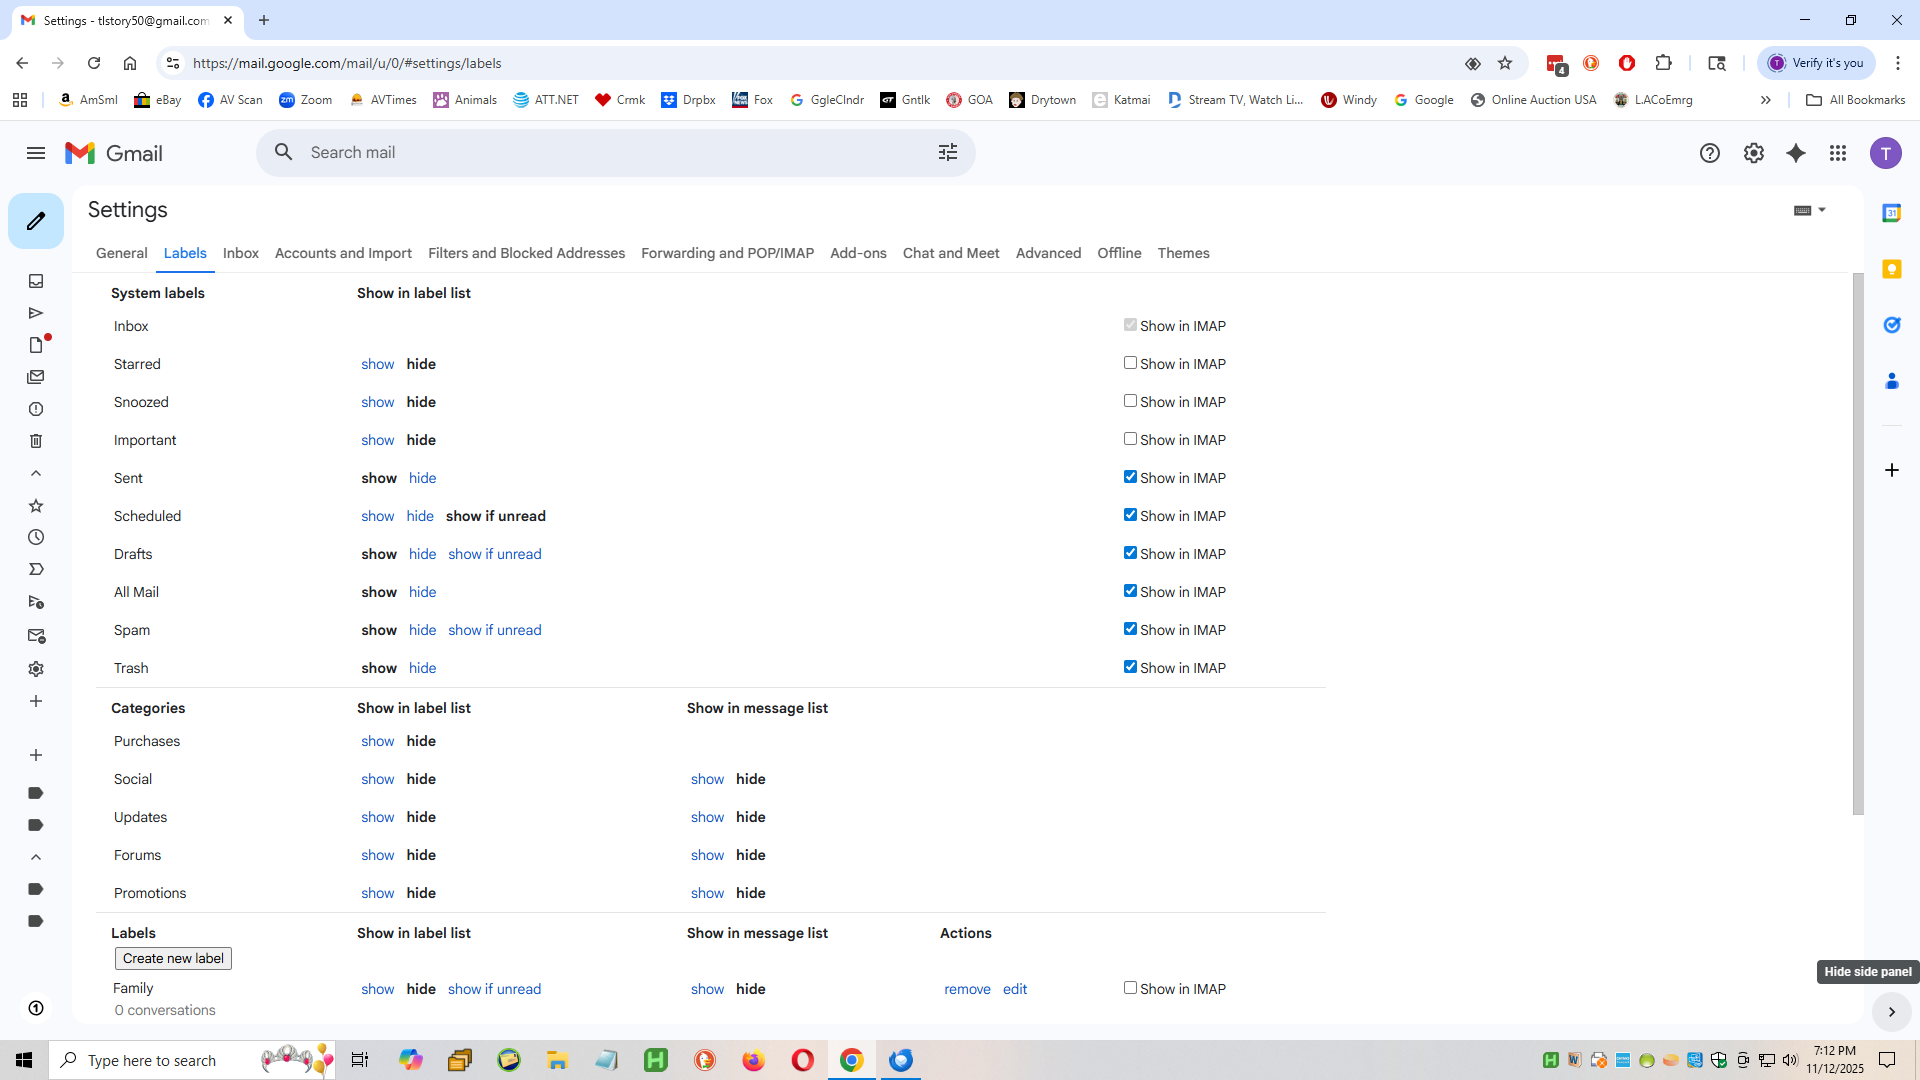Open Google Calendar in side panel

(x=1891, y=213)
